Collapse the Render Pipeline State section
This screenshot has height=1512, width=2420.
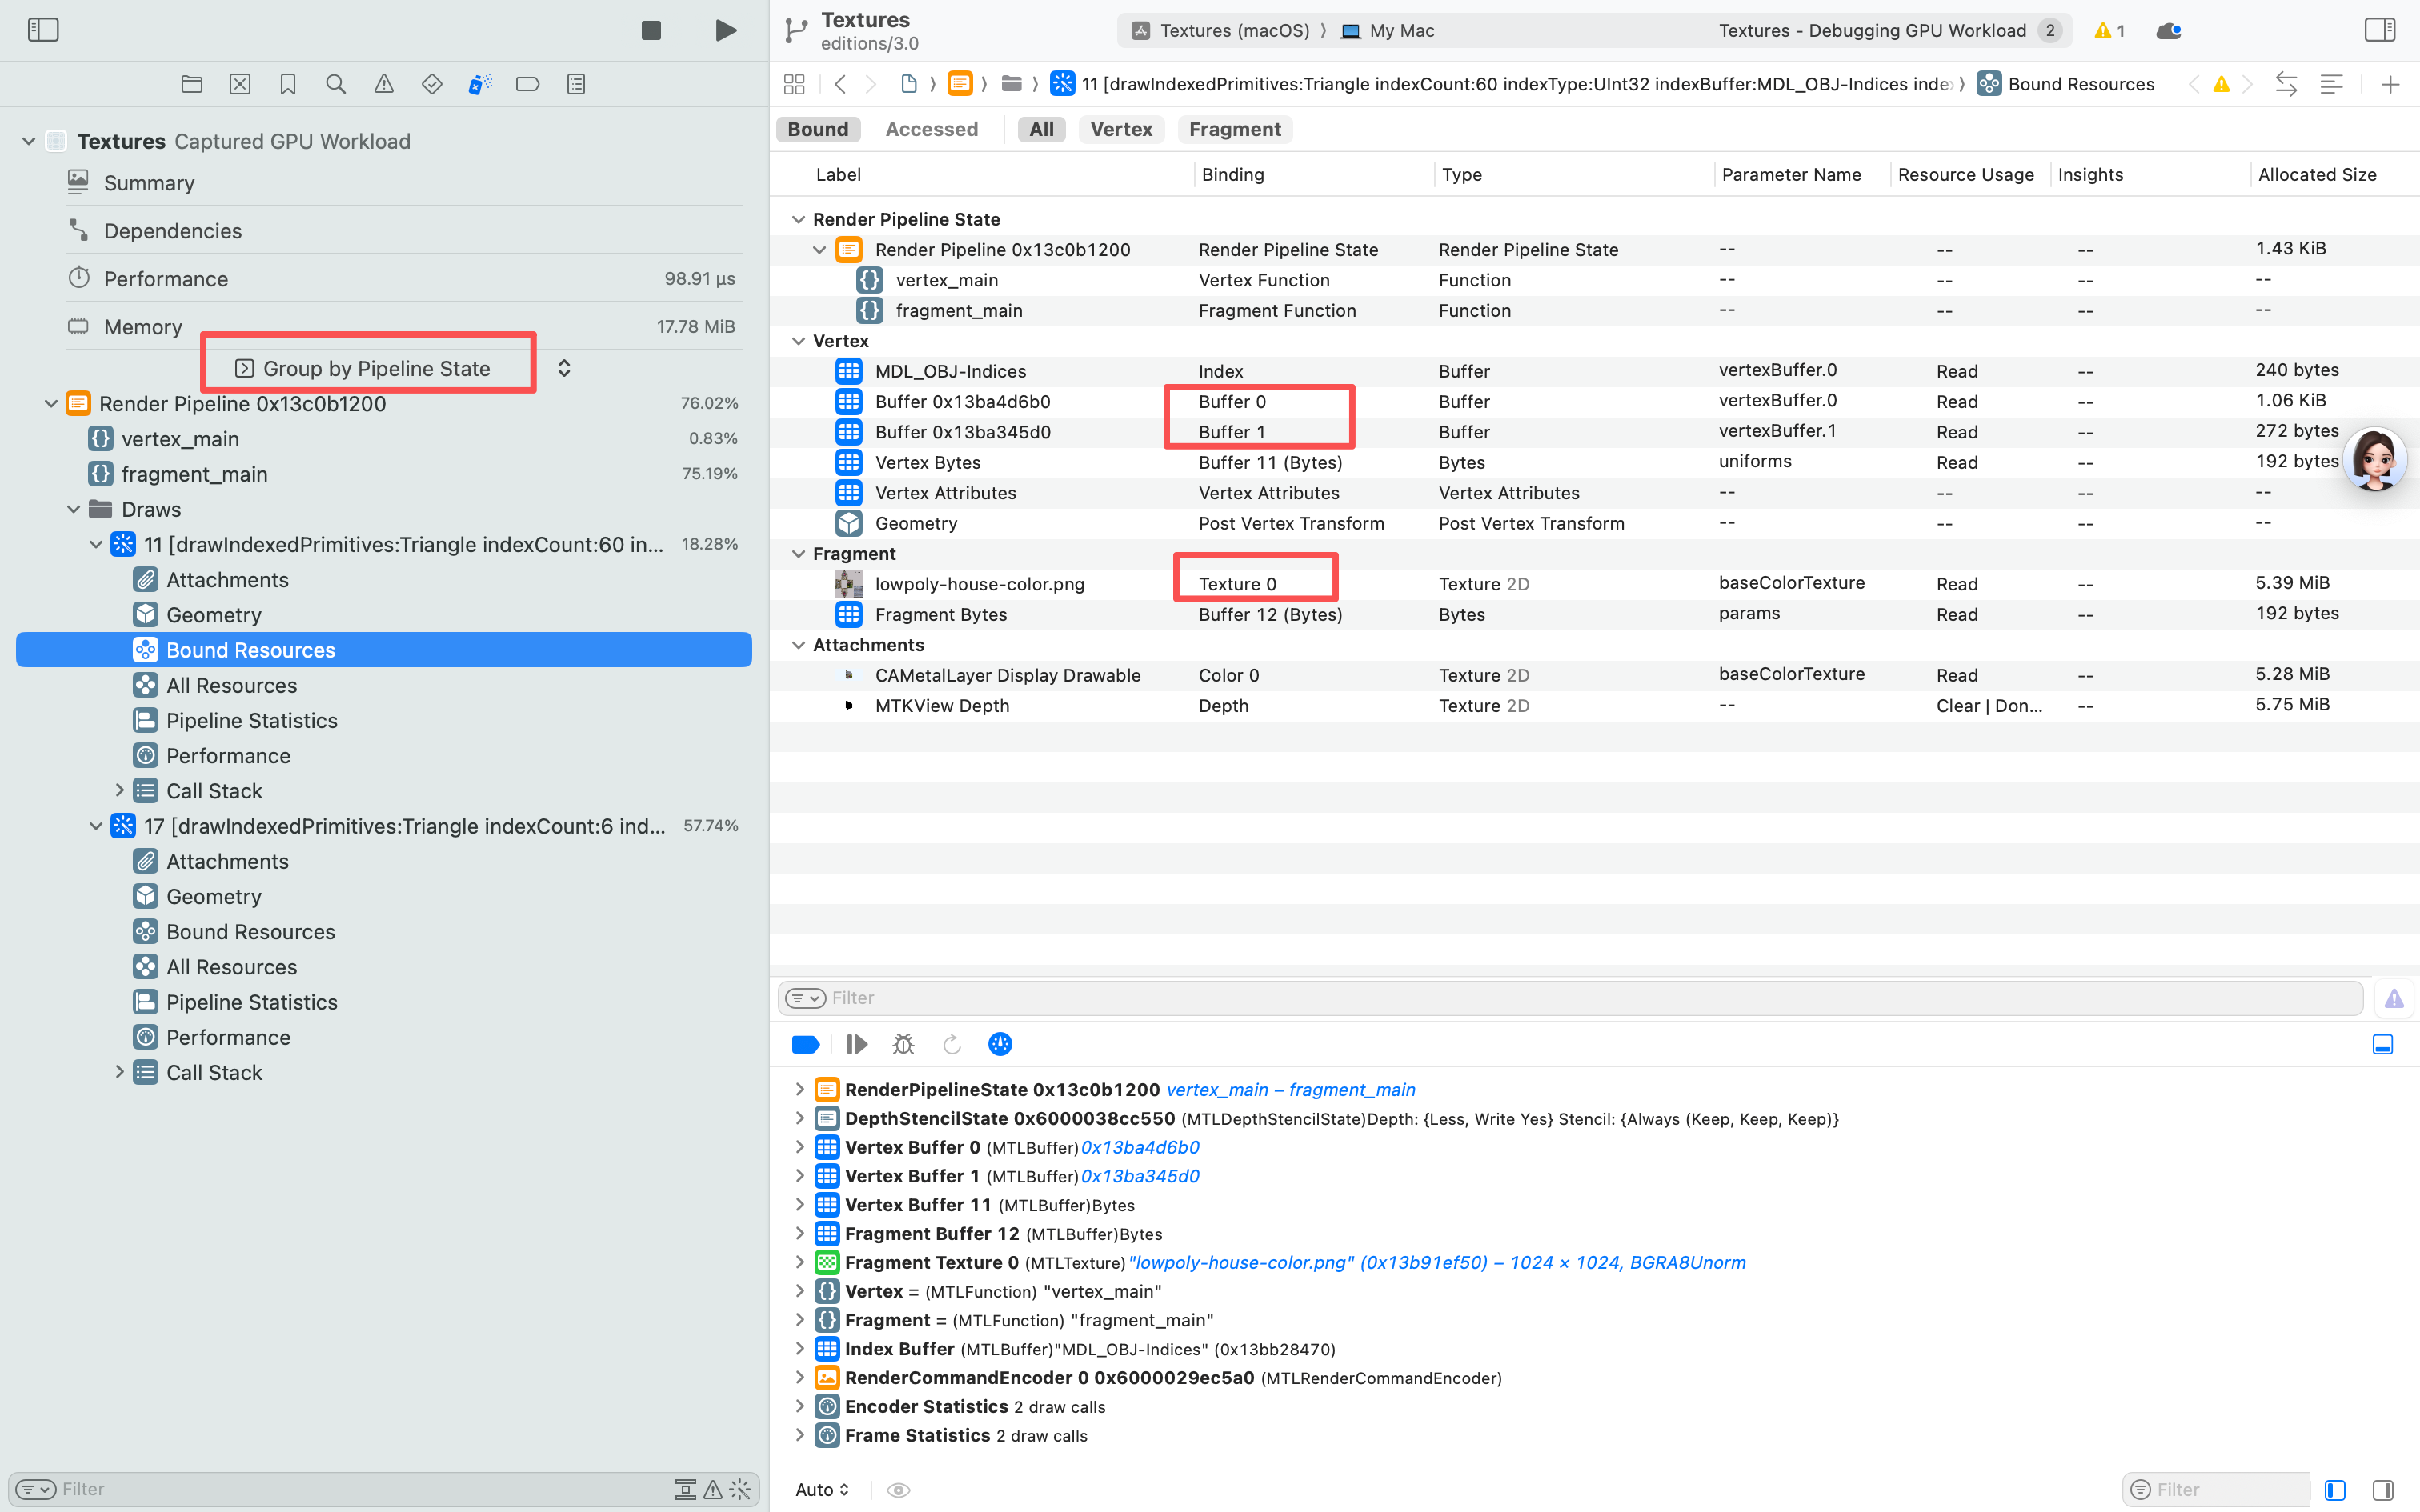tap(798, 219)
